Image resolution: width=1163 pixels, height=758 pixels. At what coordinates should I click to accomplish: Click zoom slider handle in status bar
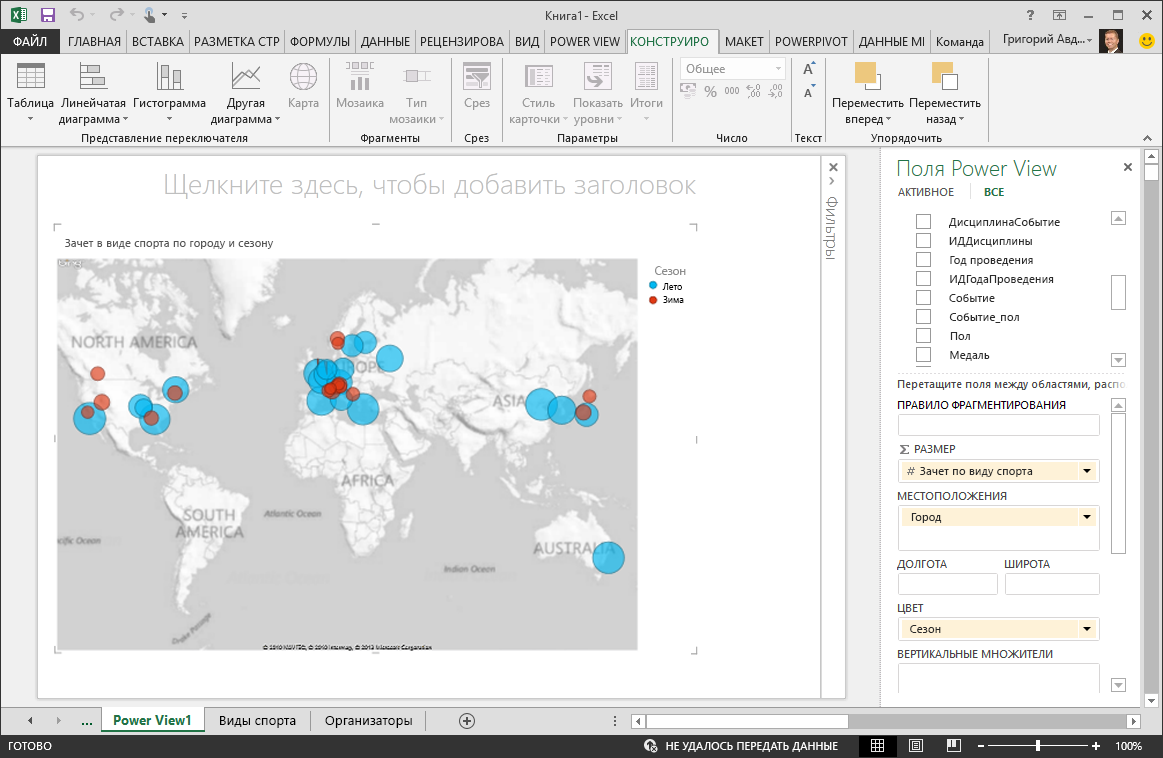coord(1038,745)
